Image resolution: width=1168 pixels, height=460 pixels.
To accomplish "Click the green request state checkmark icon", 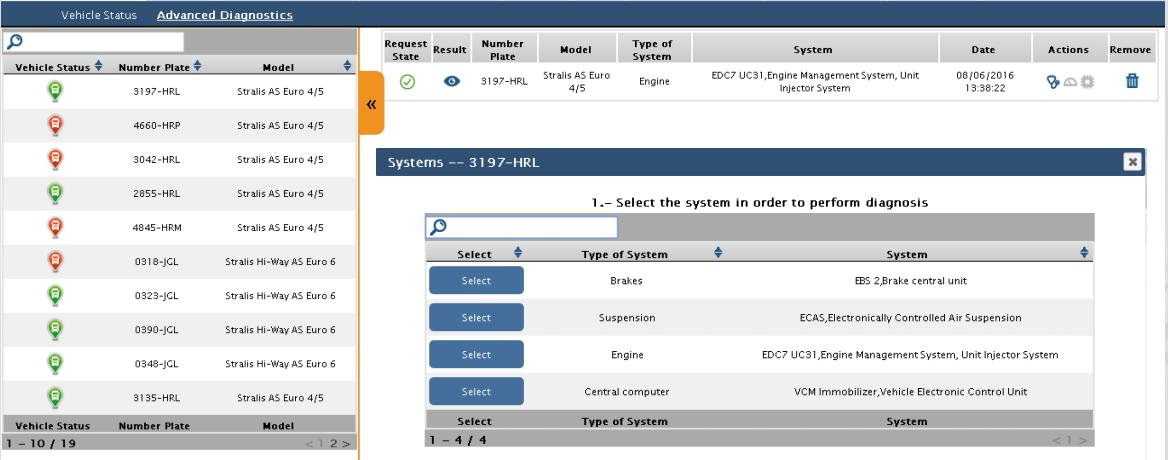I will coord(407,82).
